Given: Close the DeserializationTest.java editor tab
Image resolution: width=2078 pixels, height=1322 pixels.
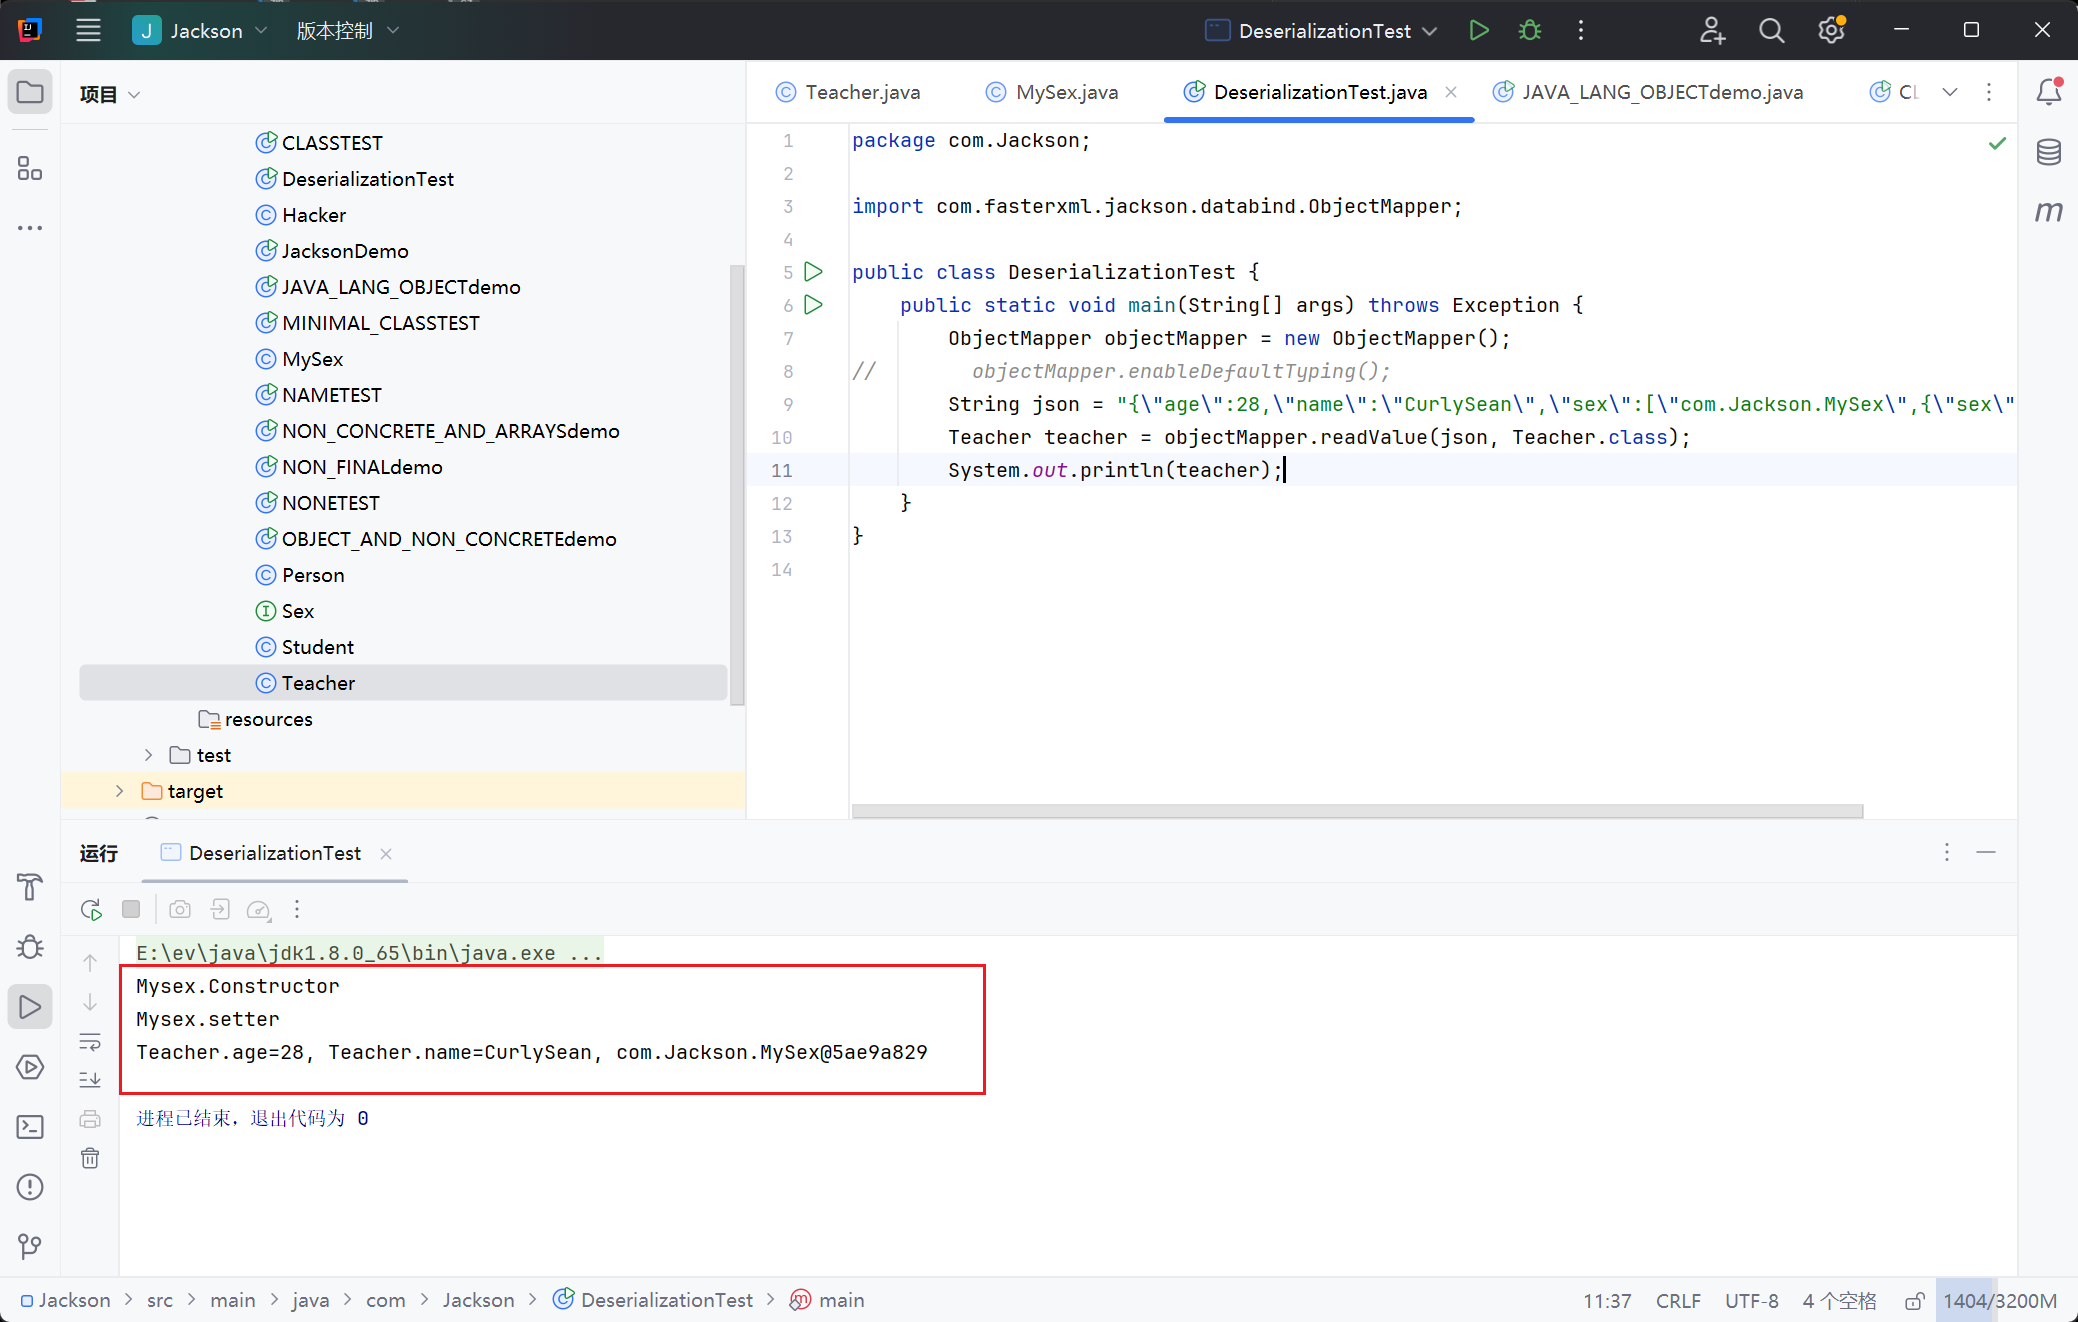Looking at the screenshot, I should 1451,92.
